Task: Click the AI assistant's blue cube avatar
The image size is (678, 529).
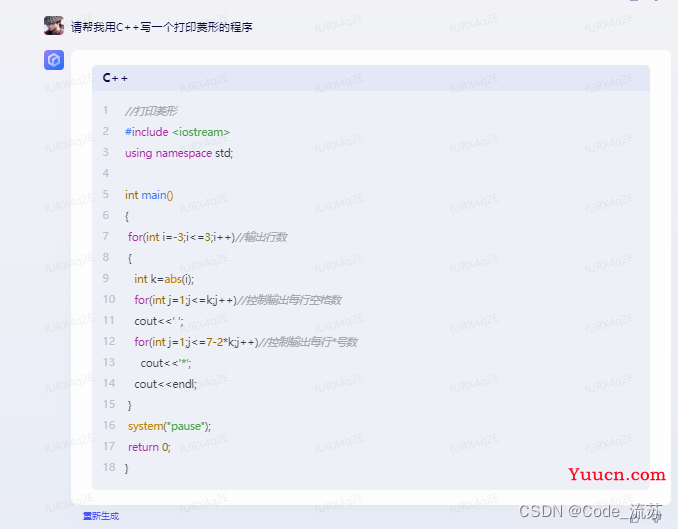Action: [x=54, y=61]
